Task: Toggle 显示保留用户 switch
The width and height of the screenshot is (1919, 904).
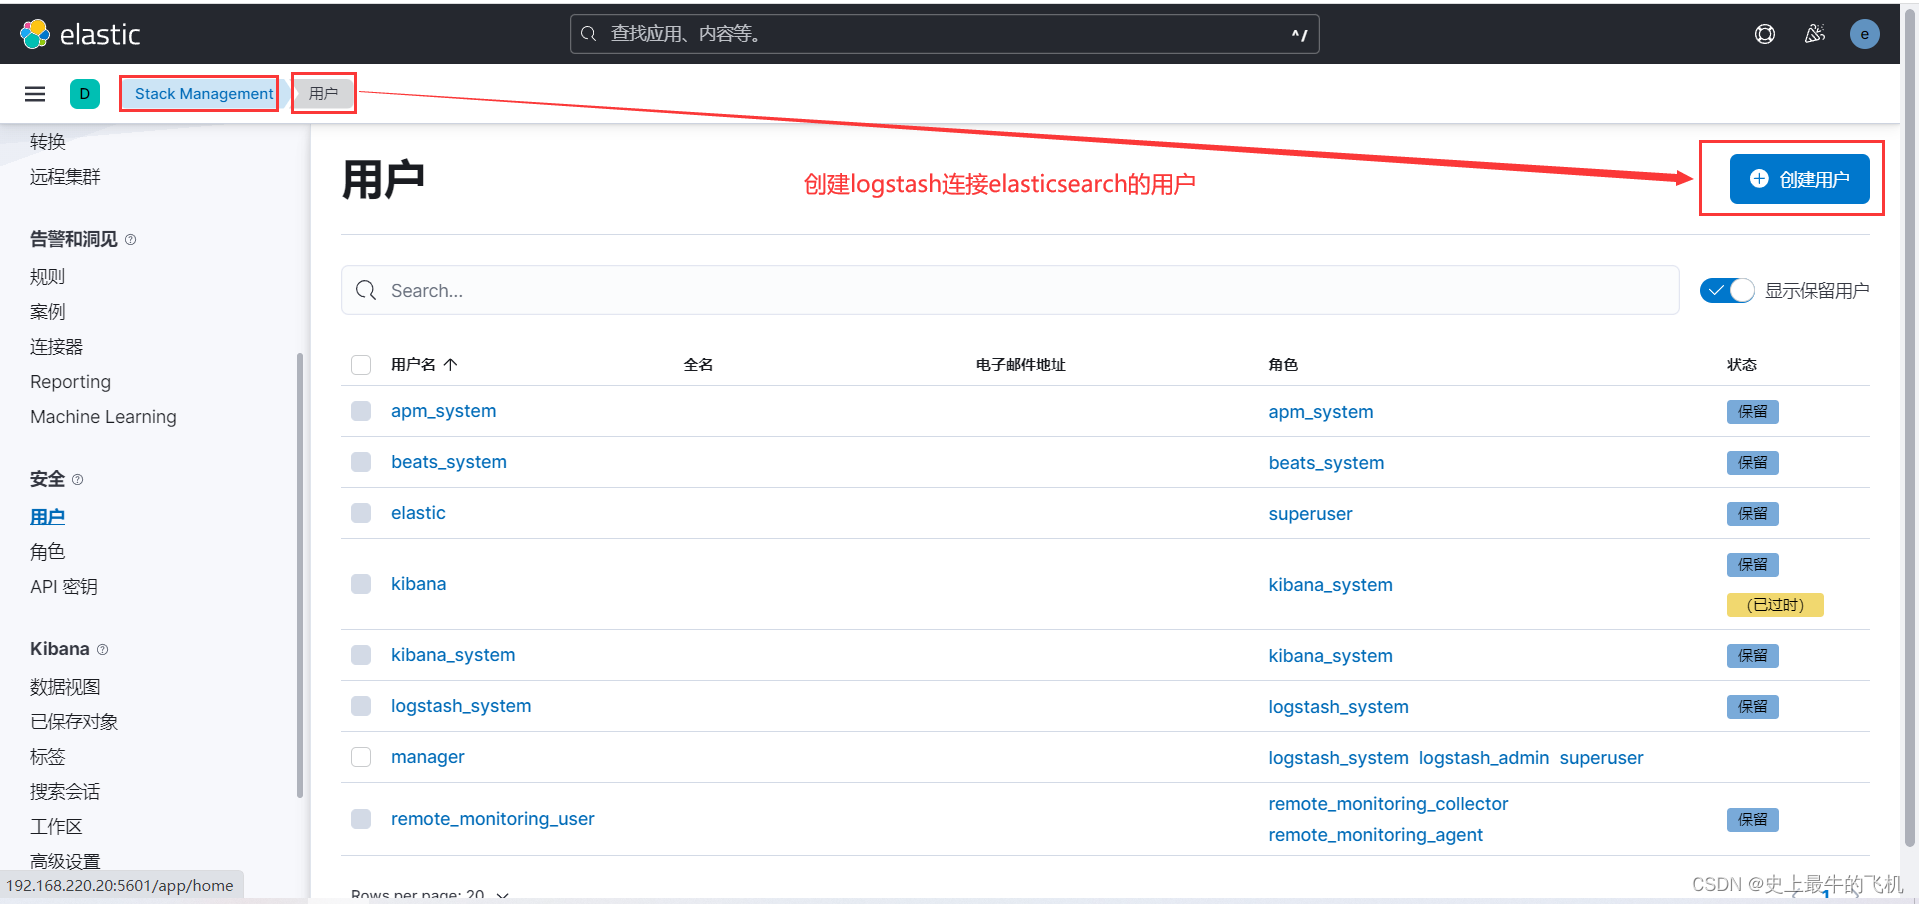Action: coord(1727,291)
